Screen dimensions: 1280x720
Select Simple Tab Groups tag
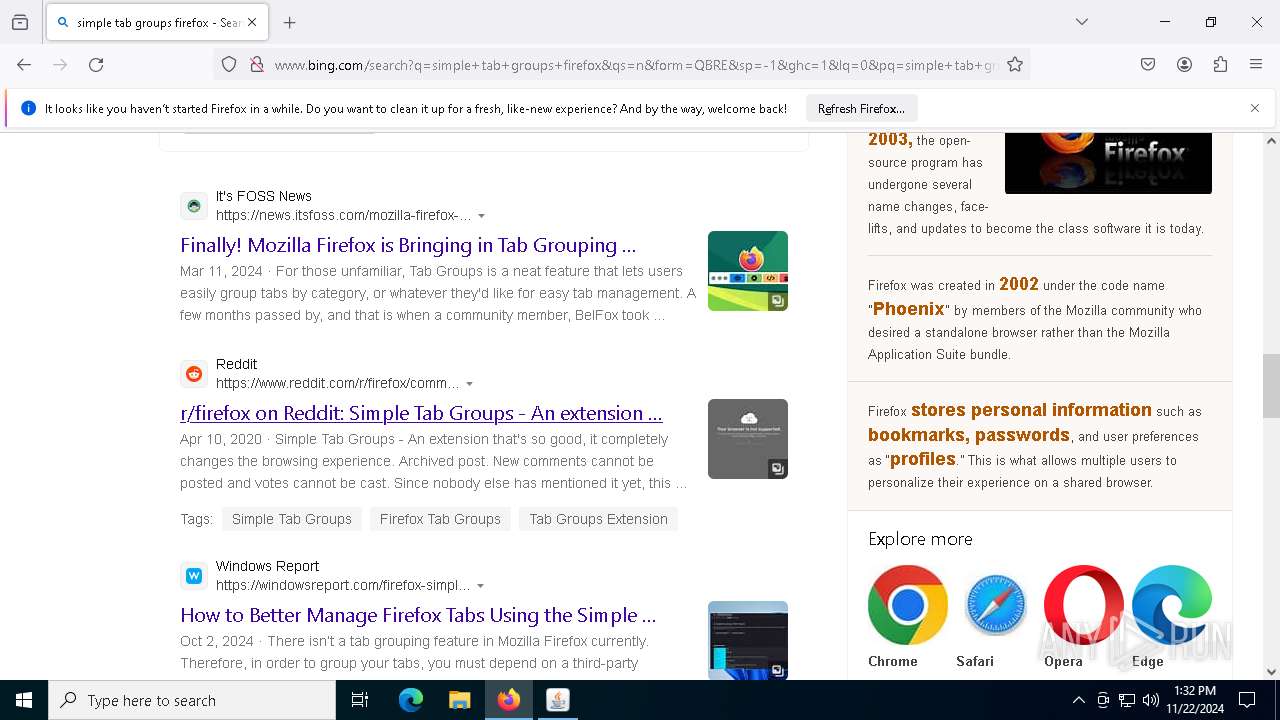click(292, 519)
